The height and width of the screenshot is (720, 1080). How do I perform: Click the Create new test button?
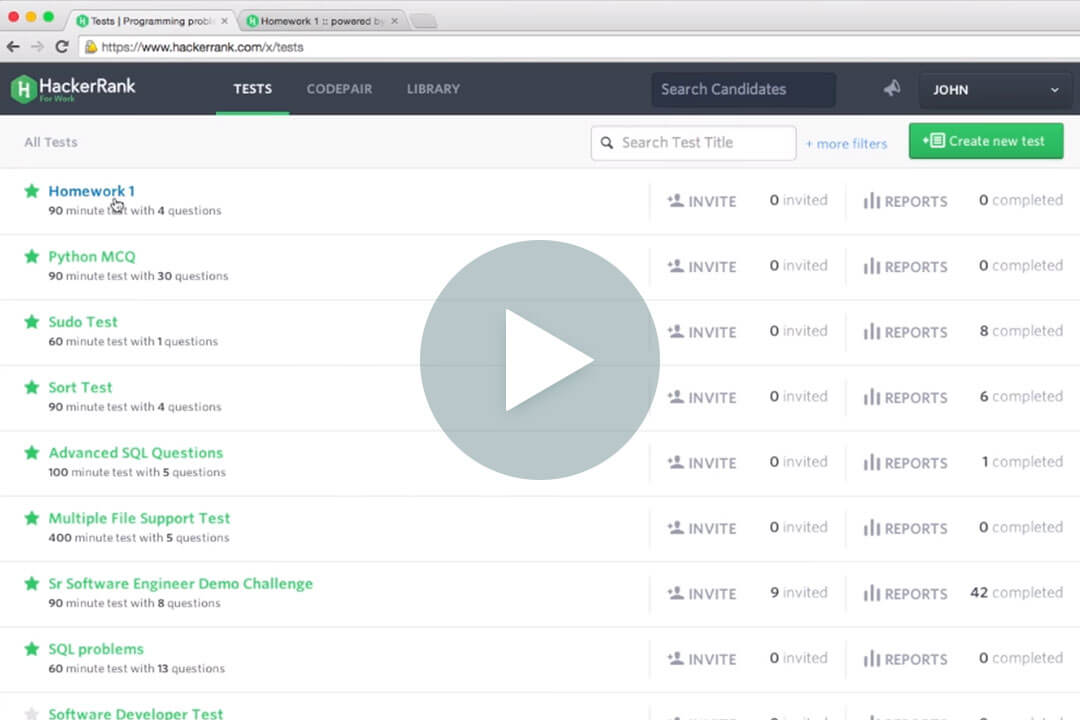pos(986,141)
